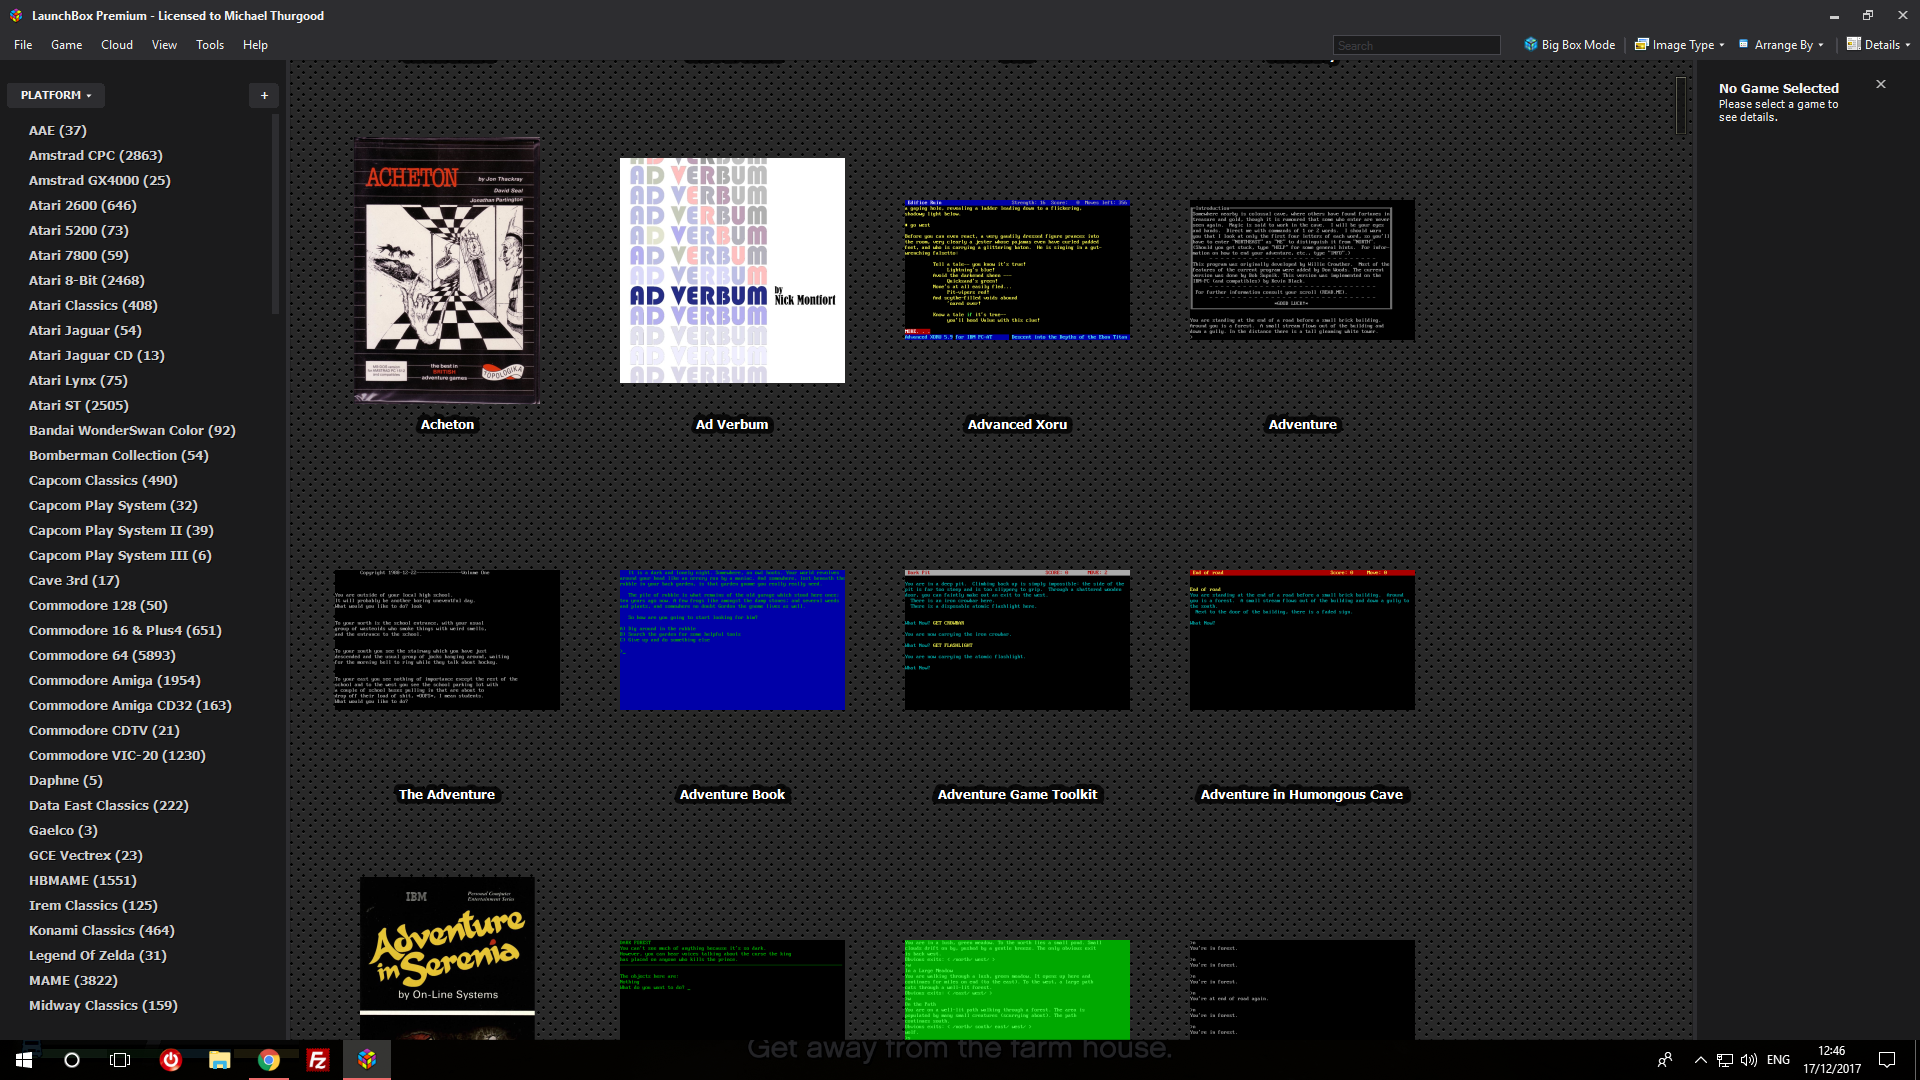This screenshot has height=1080, width=1920.
Task: Select the Adventure Book blue screenshot
Action: click(x=732, y=640)
